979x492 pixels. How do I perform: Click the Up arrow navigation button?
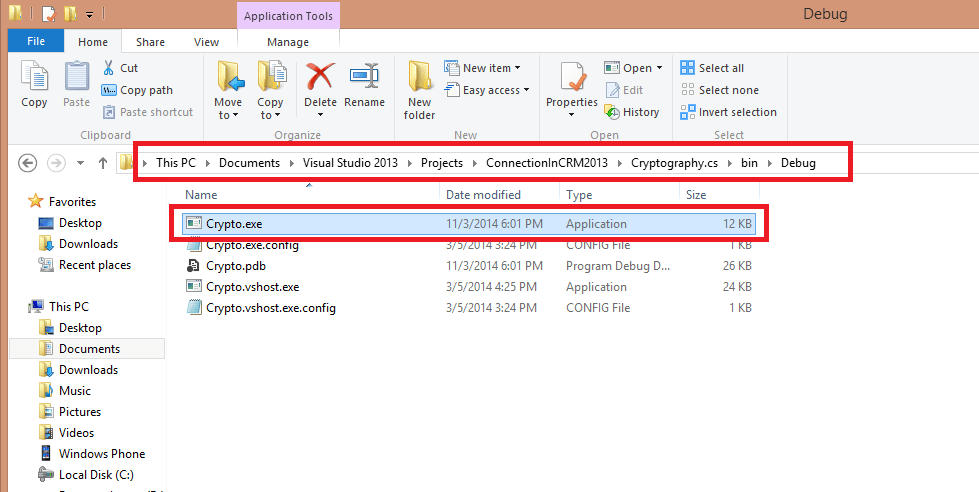[103, 163]
